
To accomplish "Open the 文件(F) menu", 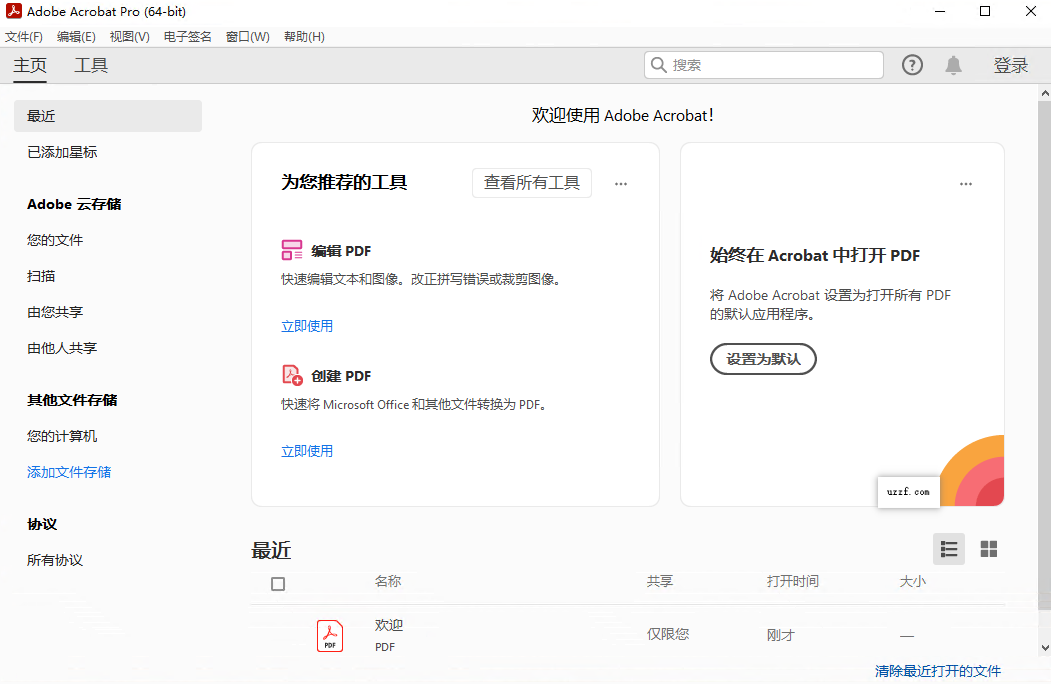I will click(24, 36).
